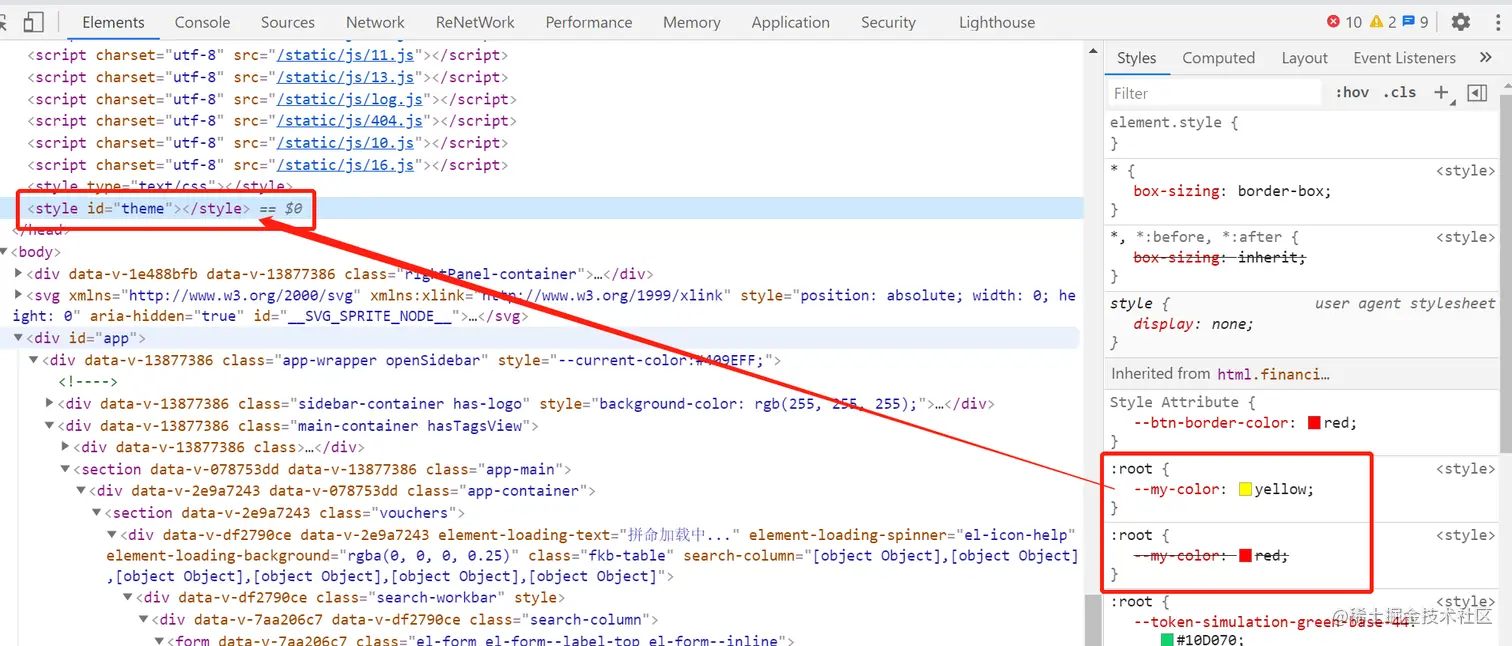The image size is (1512, 646).
Task: Open the Memory tab
Action: (692, 22)
